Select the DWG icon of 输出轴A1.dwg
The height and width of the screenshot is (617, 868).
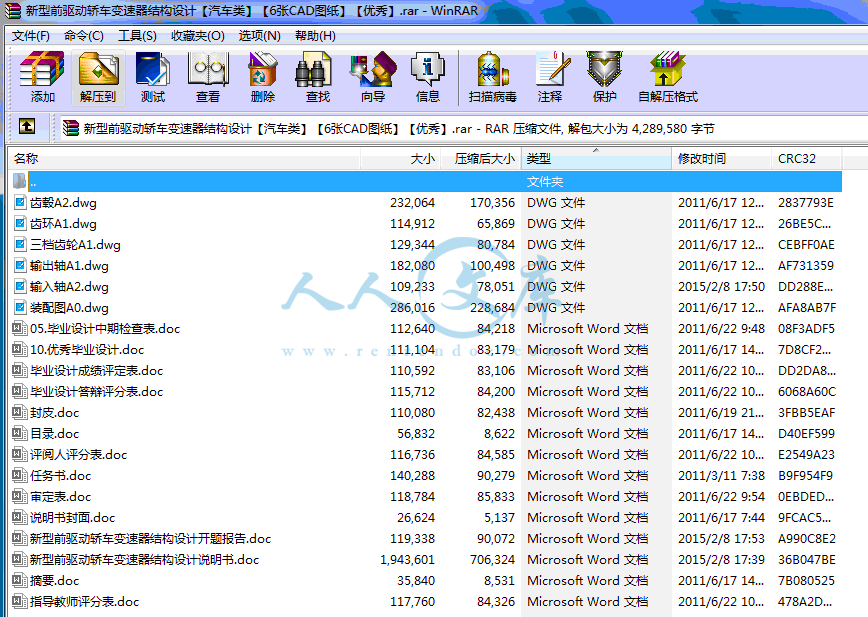pyautogui.click(x=20, y=266)
